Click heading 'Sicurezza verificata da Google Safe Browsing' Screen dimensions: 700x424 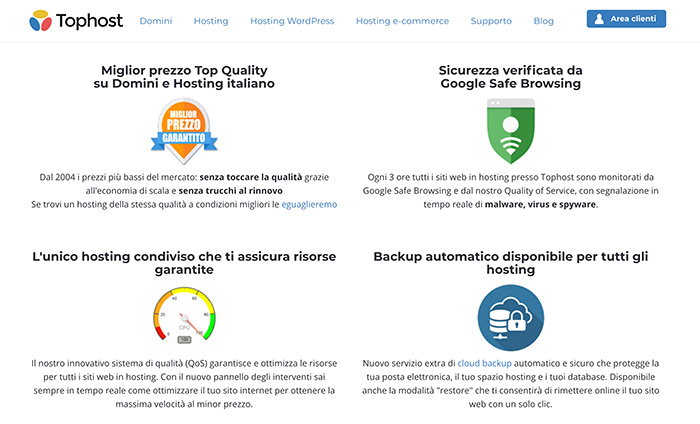(x=510, y=77)
